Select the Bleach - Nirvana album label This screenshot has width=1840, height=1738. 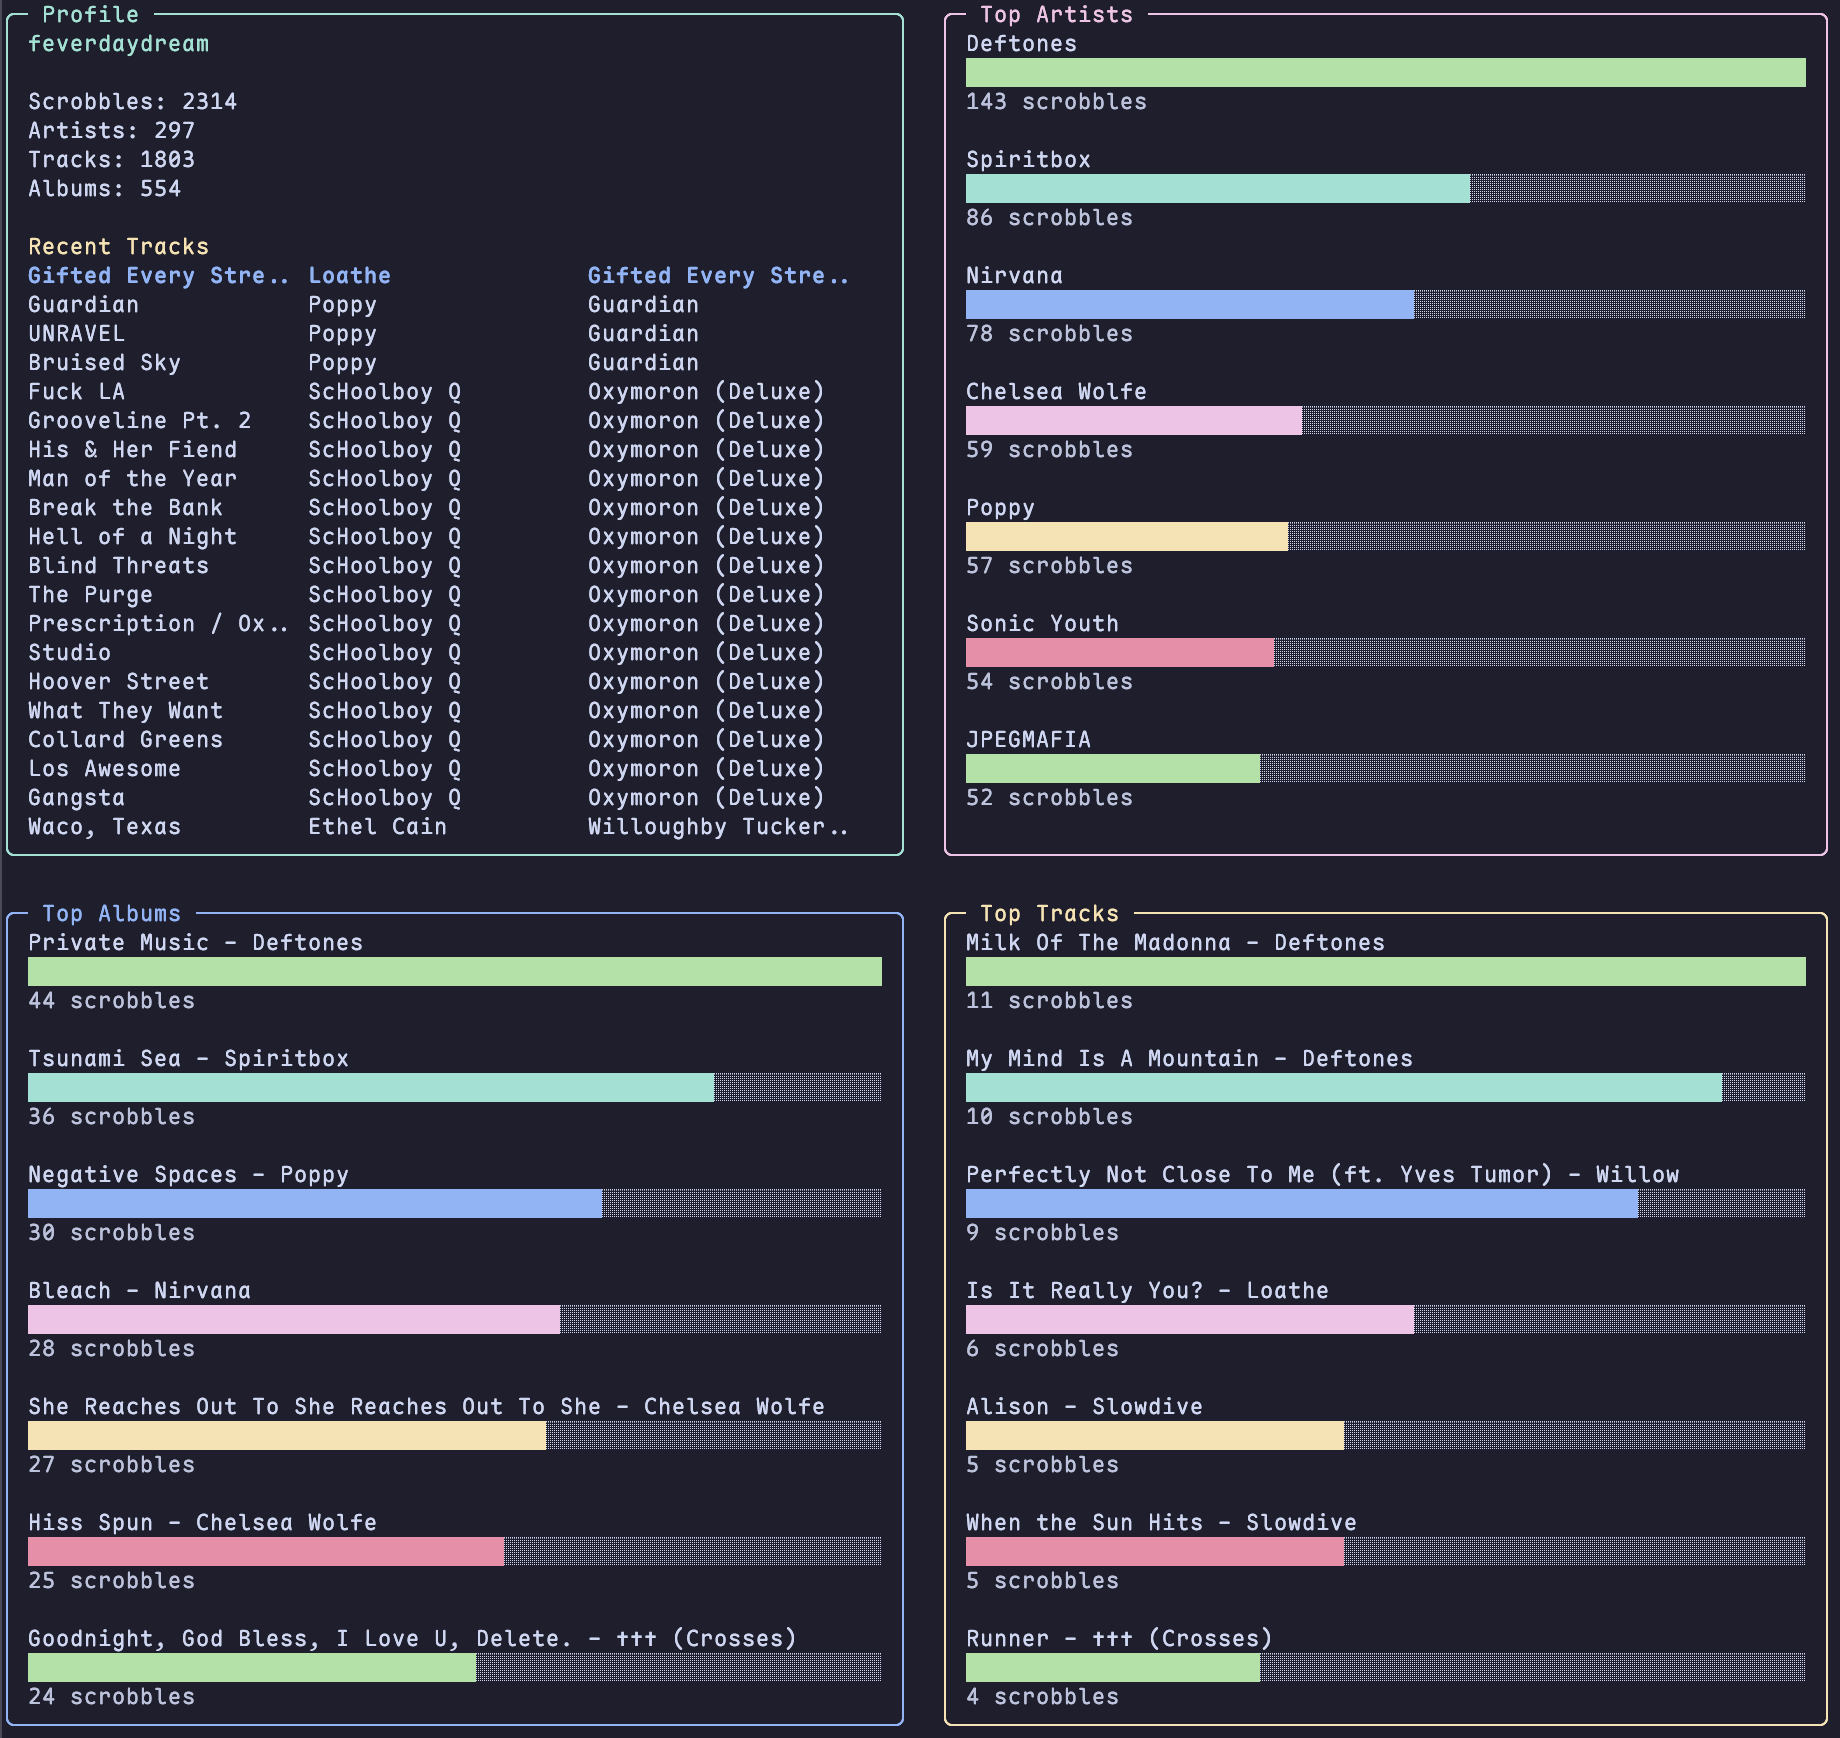coord(139,1290)
